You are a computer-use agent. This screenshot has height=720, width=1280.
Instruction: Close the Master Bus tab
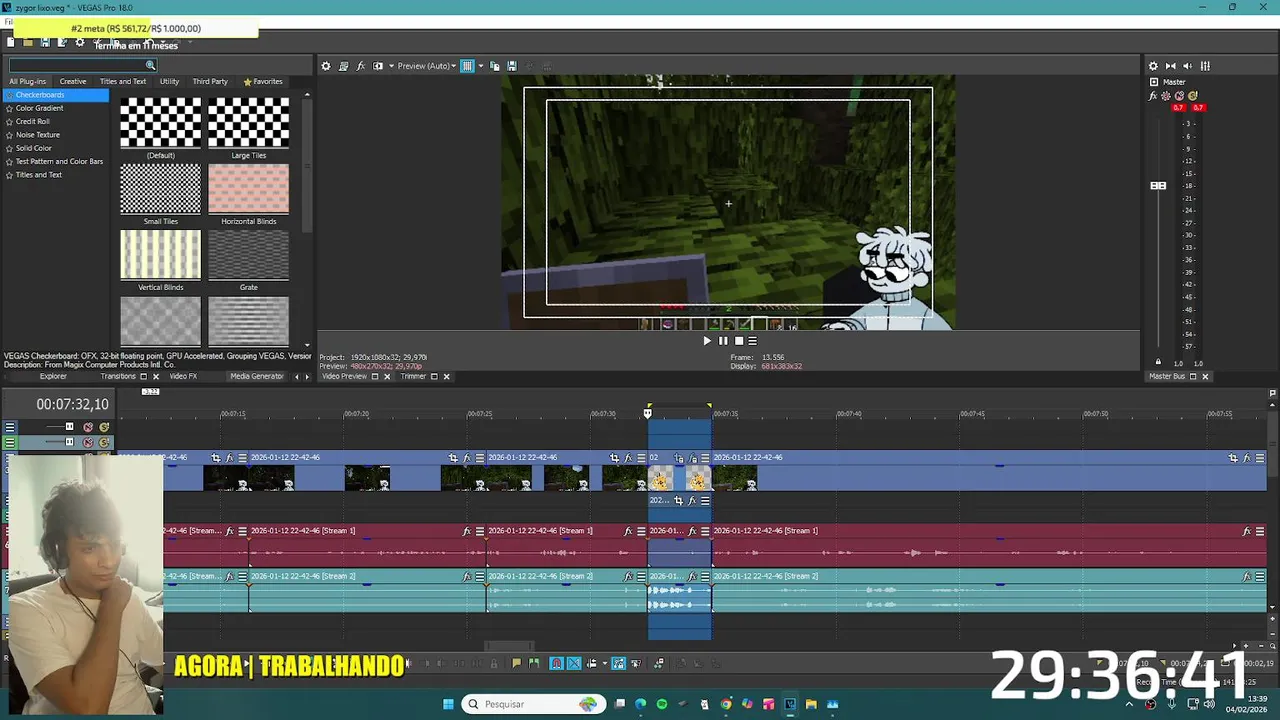point(1205,377)
